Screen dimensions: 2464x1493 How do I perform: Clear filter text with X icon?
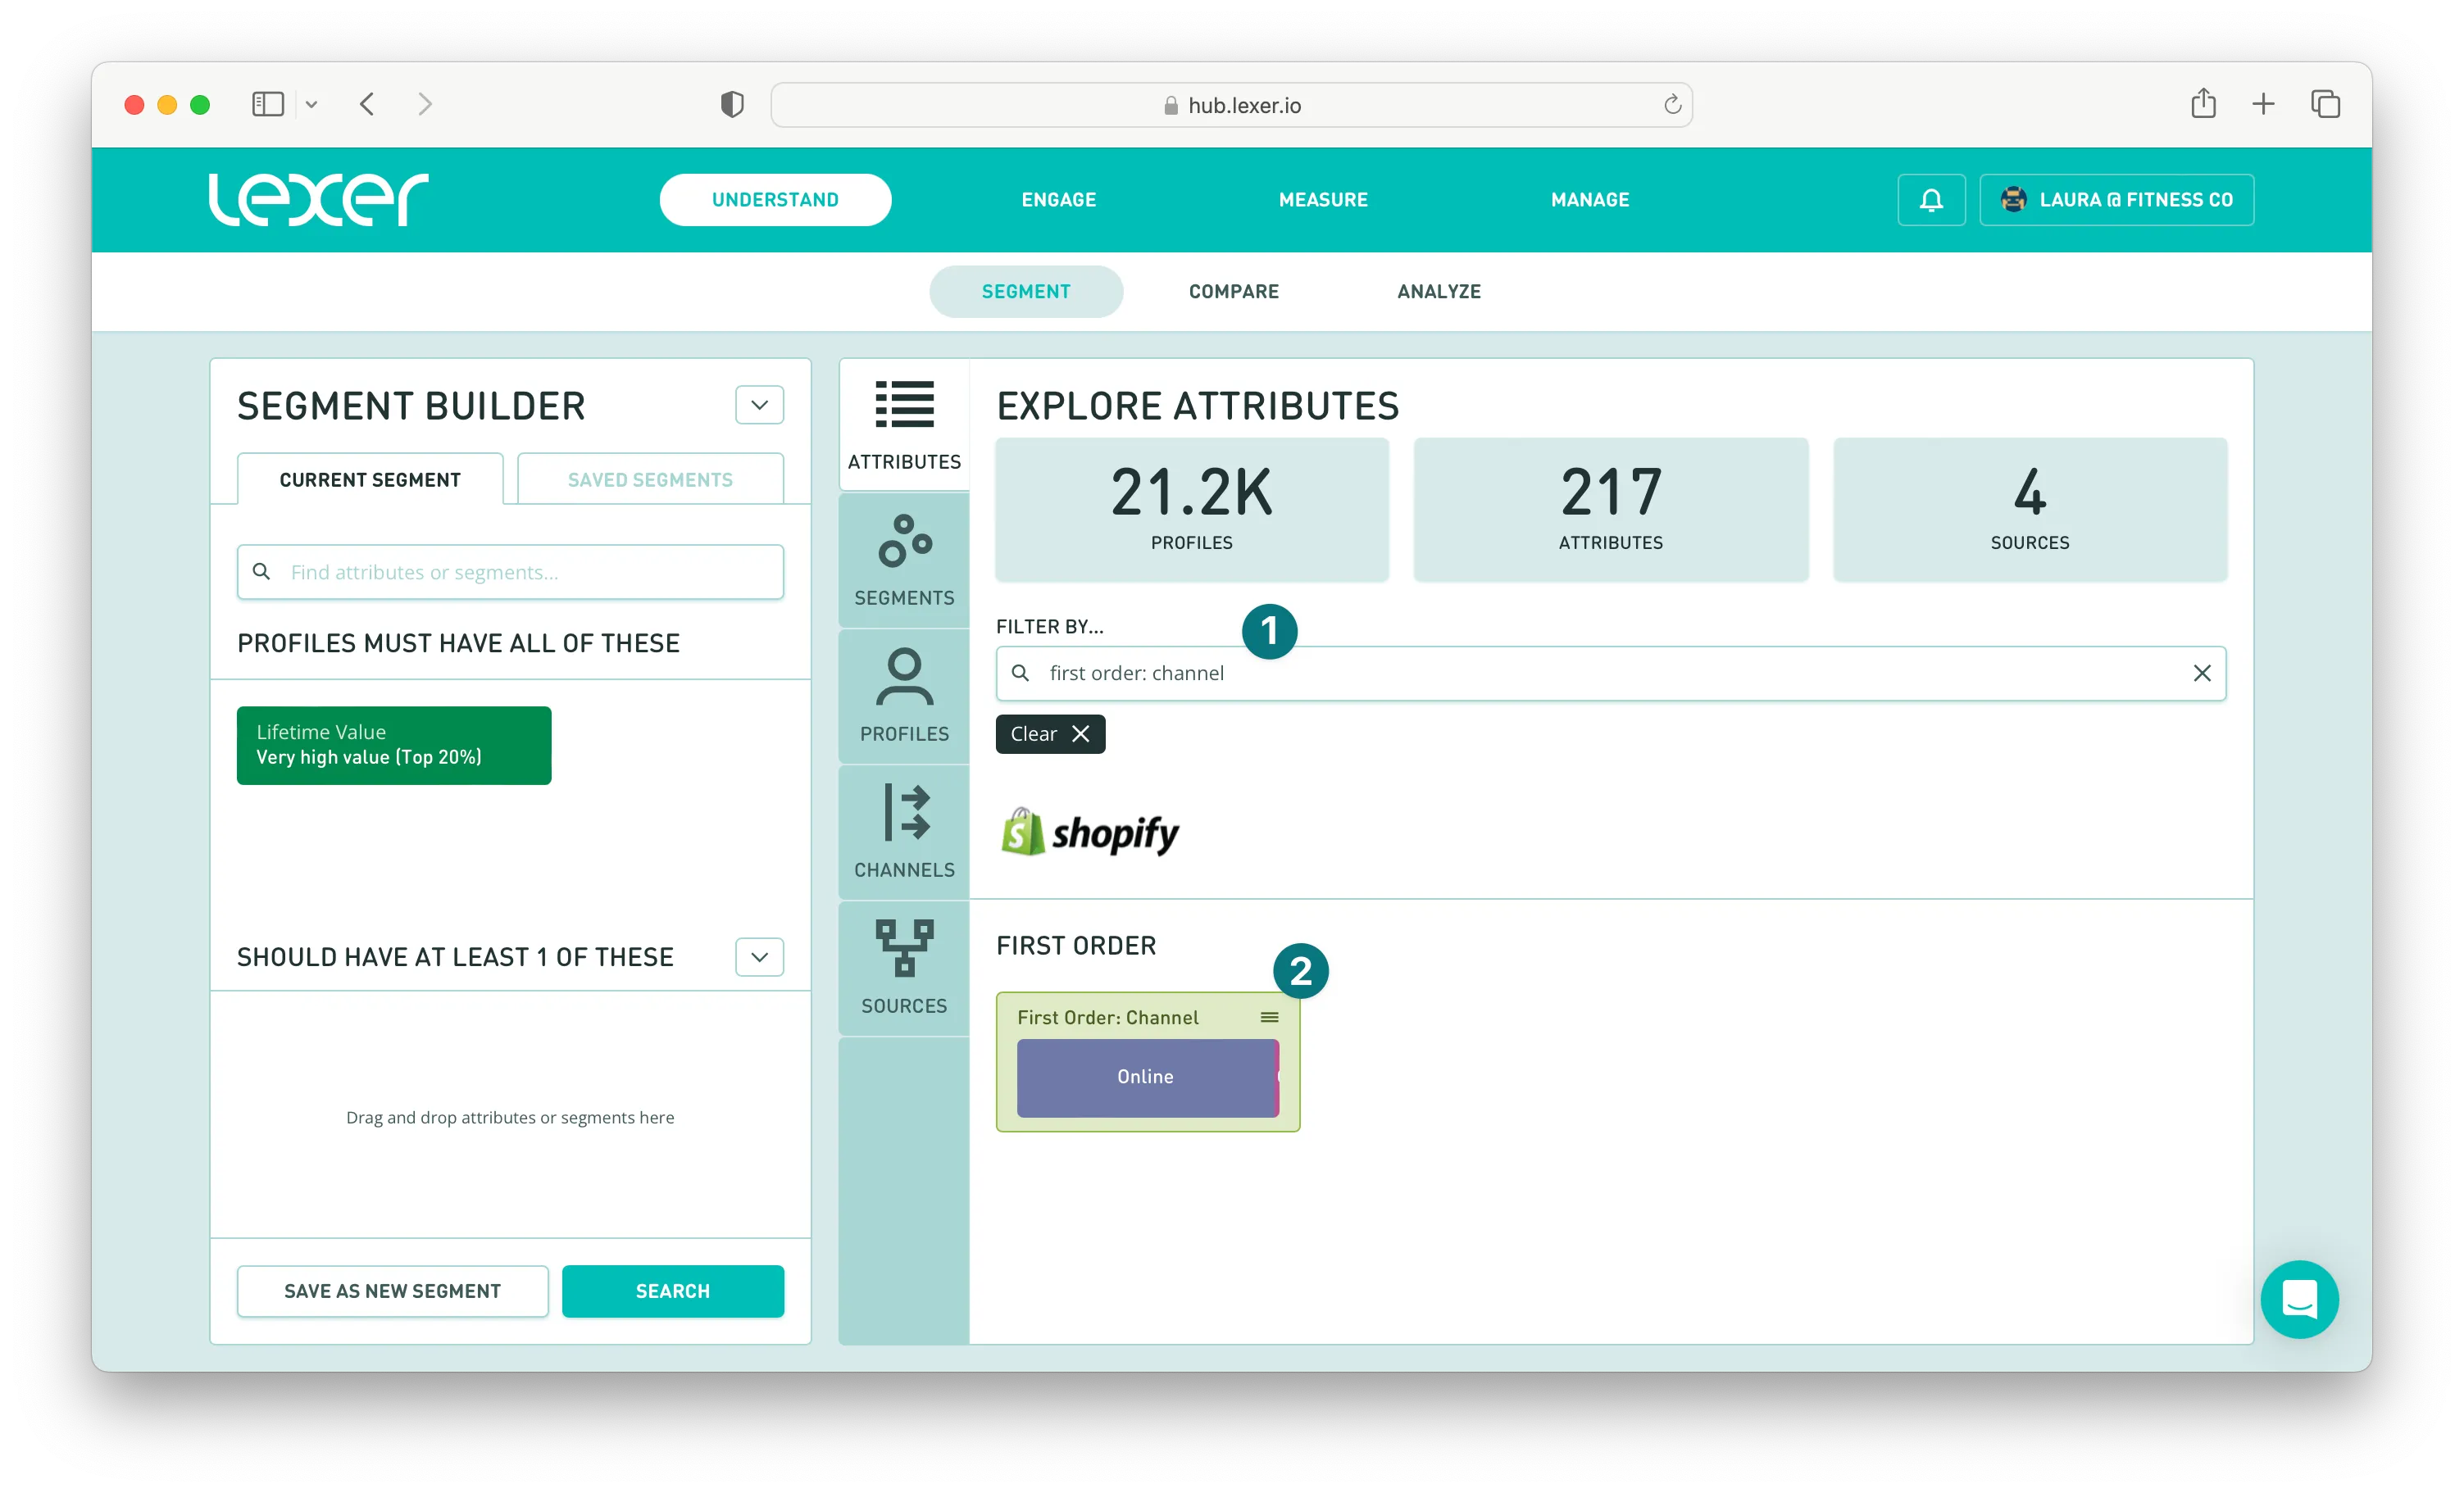(2201, 673)
